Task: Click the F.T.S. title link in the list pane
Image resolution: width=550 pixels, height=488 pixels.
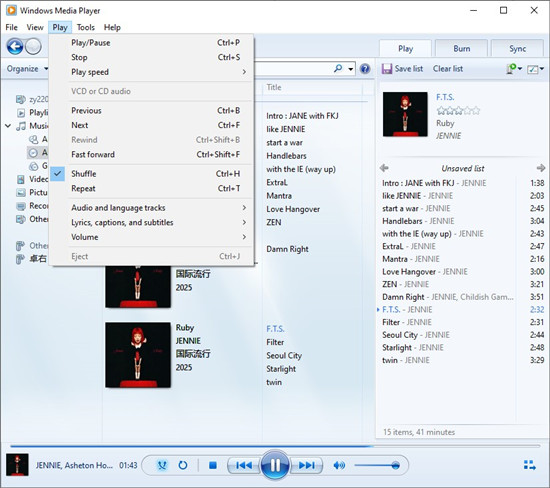Action: pos(445,97)
